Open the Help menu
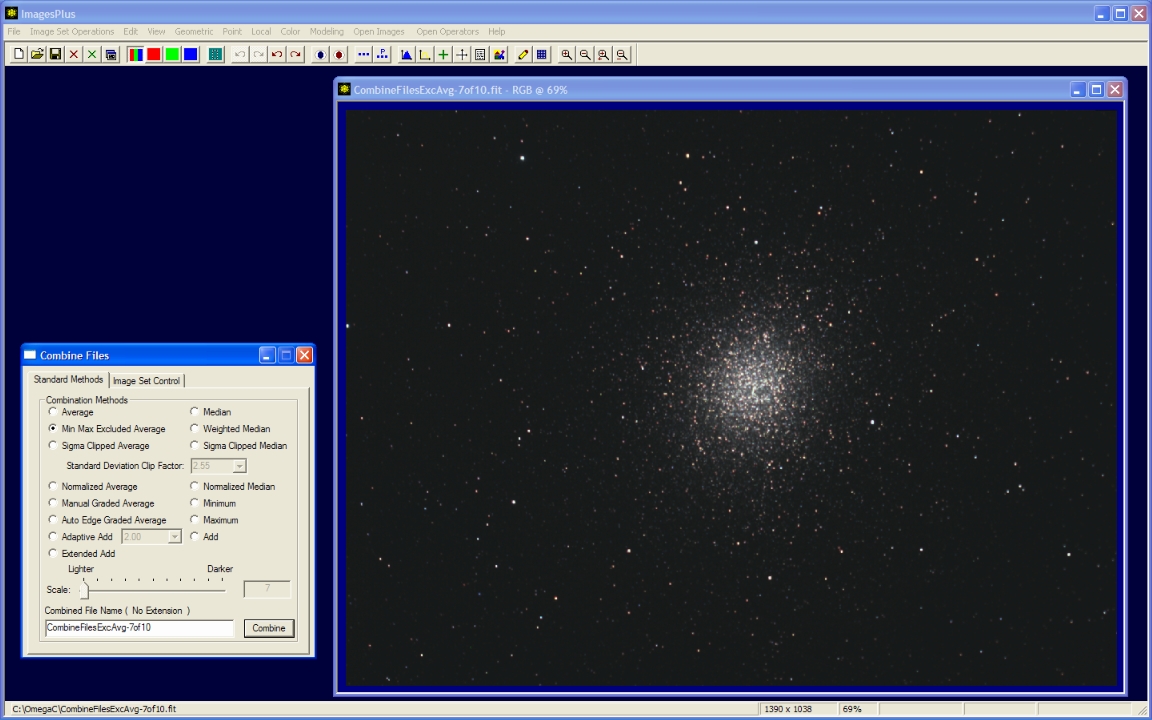 pyautogui.click(x=497, y=32)
